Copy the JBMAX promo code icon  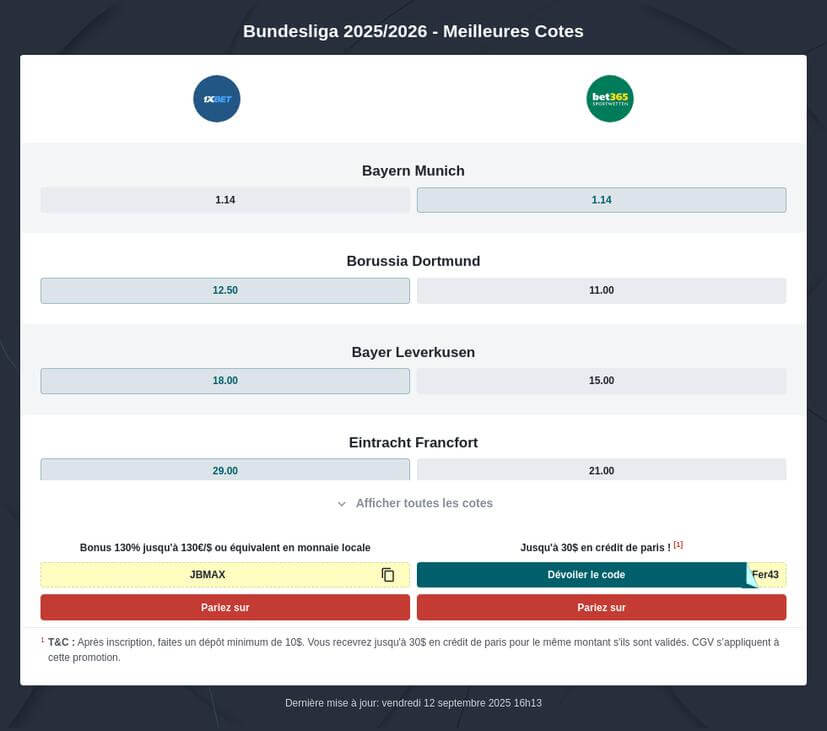tap(388, 575)
